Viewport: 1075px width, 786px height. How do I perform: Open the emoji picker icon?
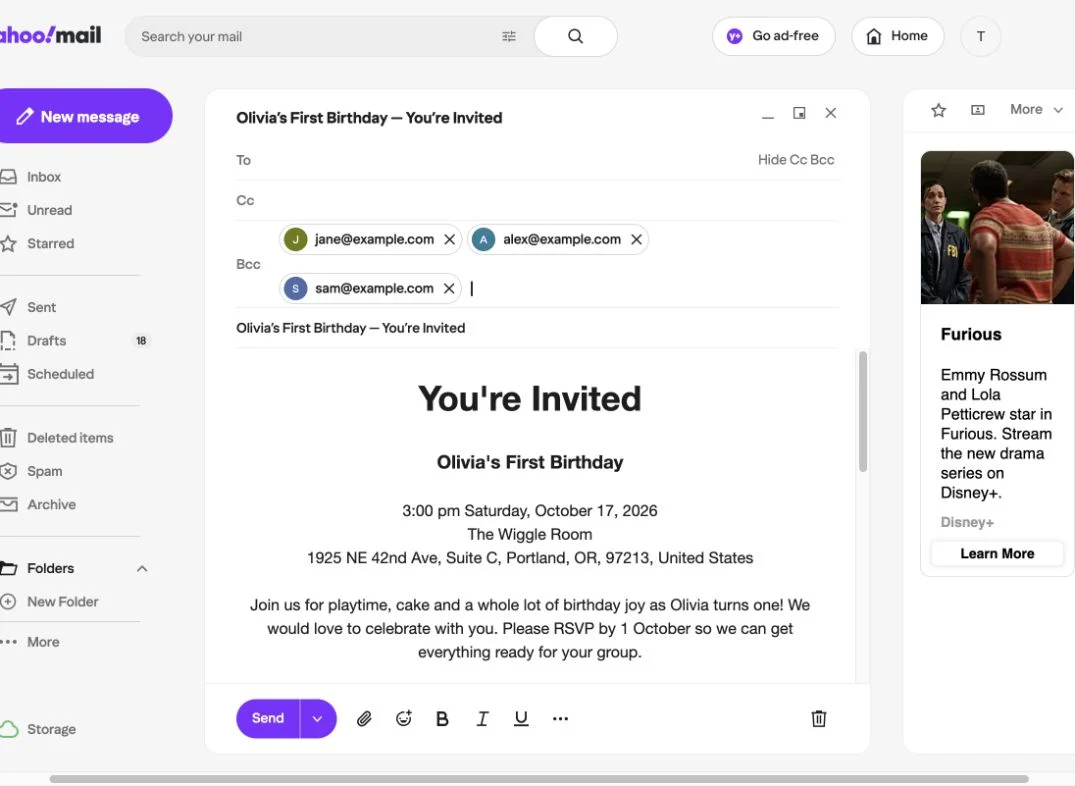tap(404, 718)
